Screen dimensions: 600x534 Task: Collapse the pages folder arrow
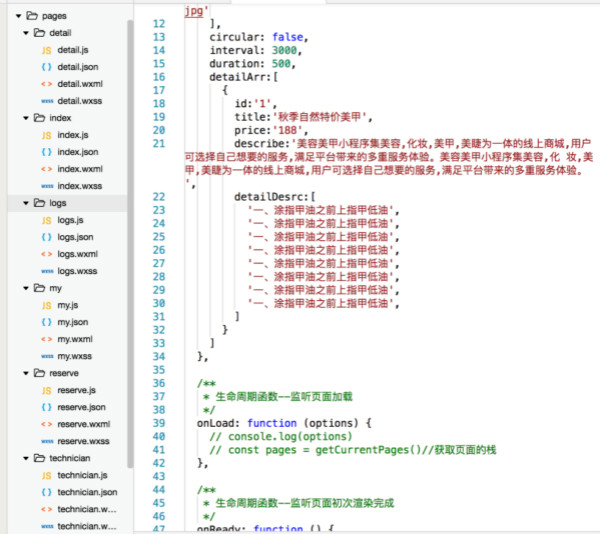tap(18, 16)
